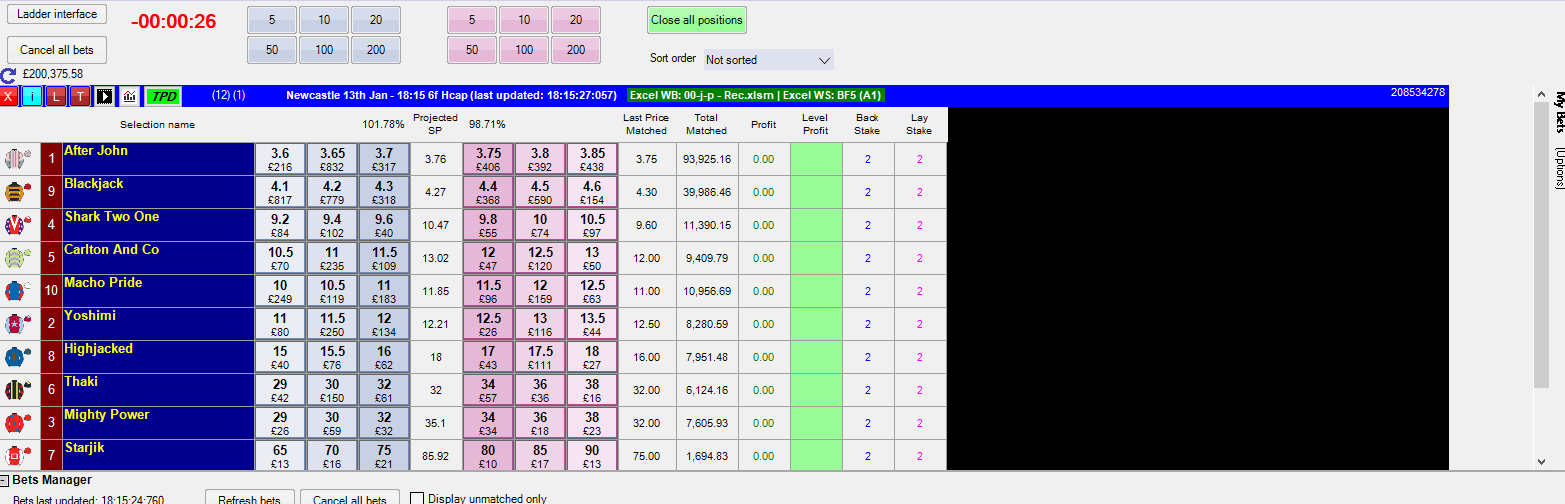This screenshot has width=1565, height=504.
Task: Select blue back stake 10
Action: 324,20
